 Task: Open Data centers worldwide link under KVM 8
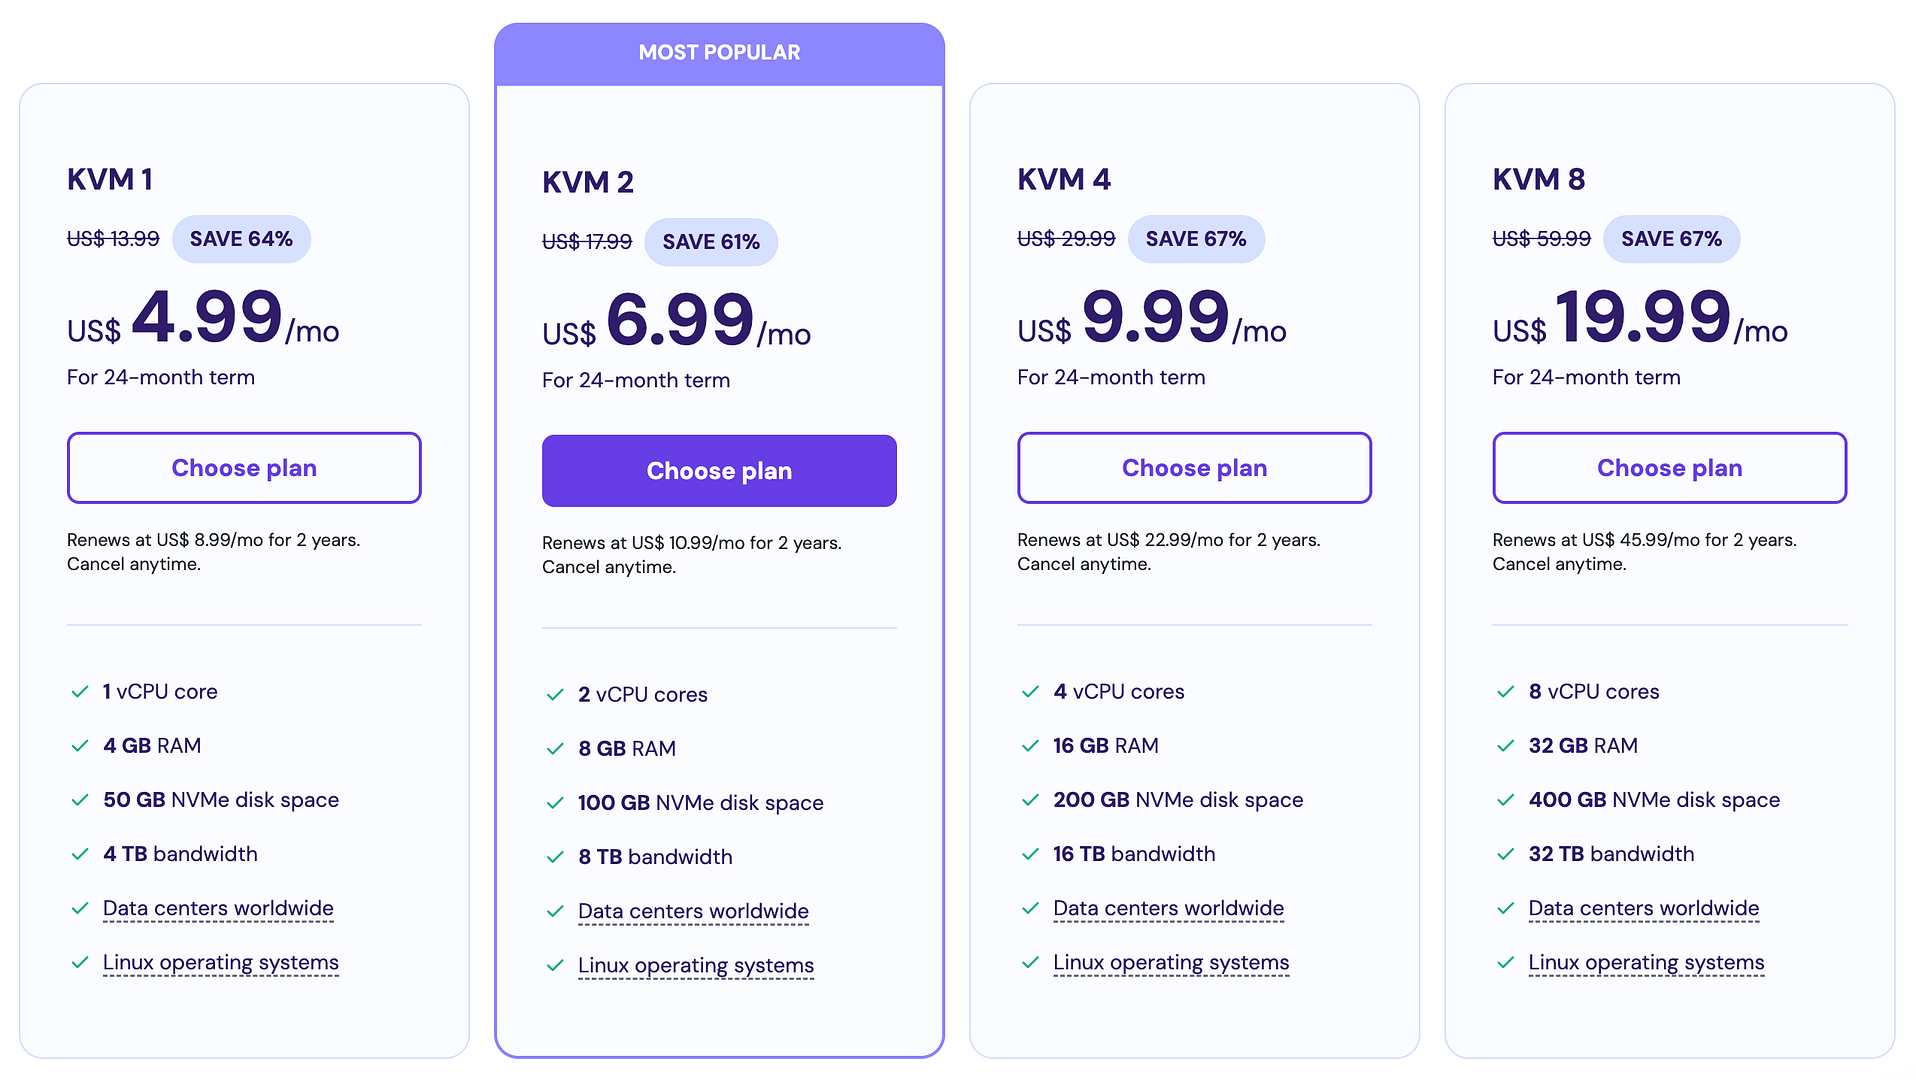pyautogui.click(x=1643, y=908)
